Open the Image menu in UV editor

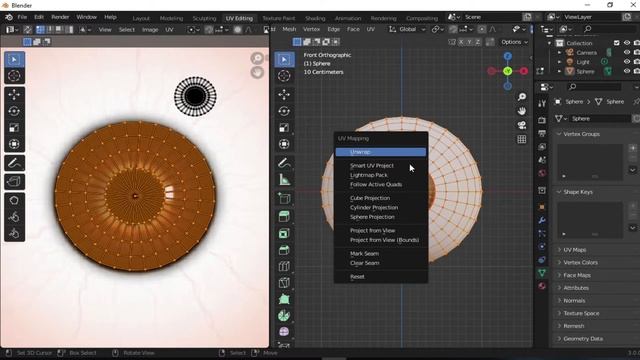[150, 29]
